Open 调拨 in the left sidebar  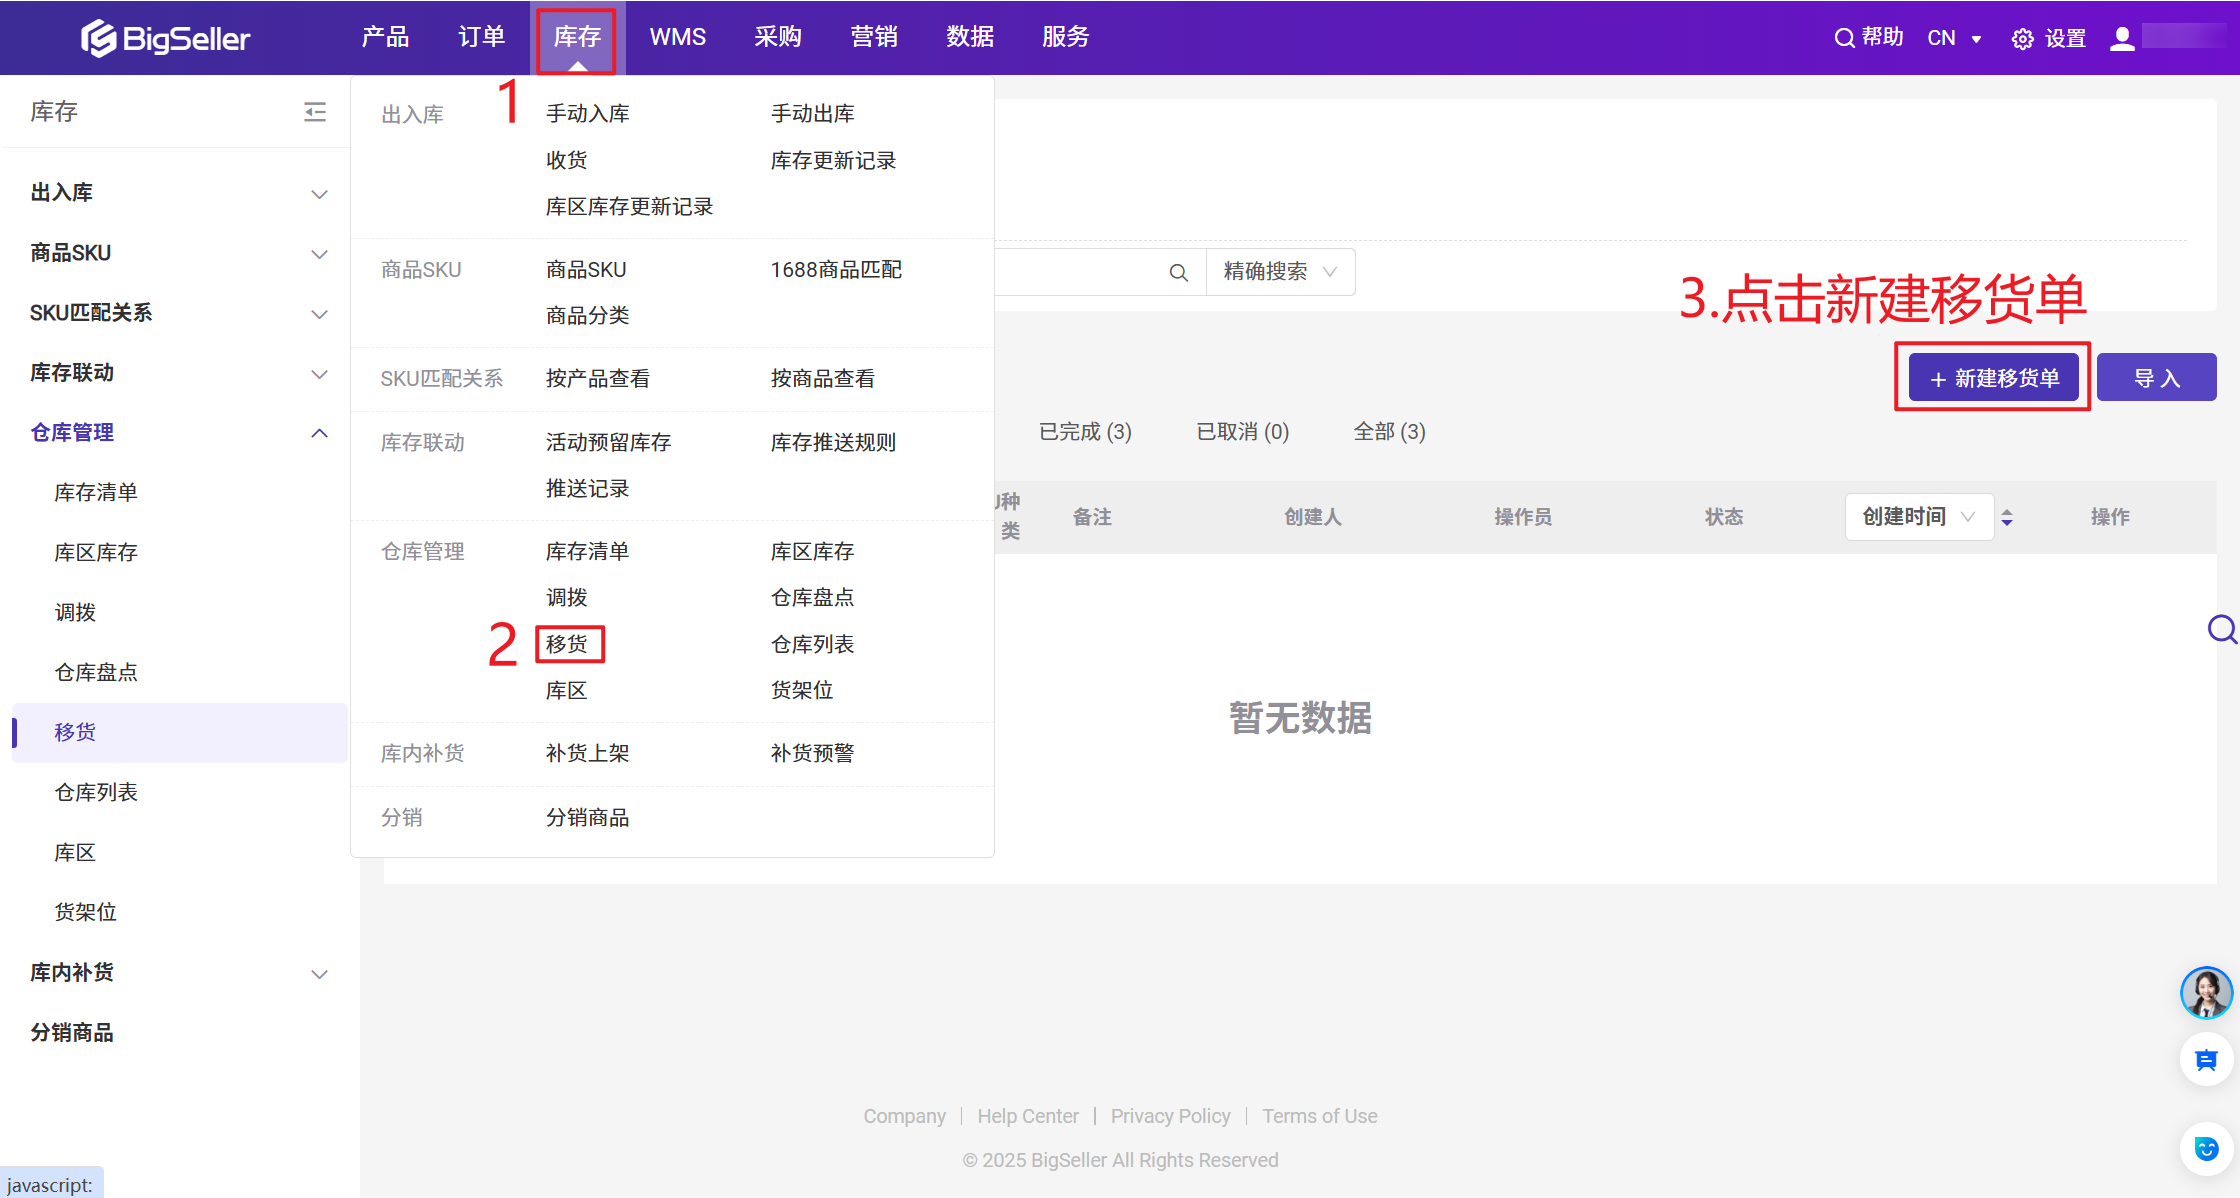coord(75,612)
